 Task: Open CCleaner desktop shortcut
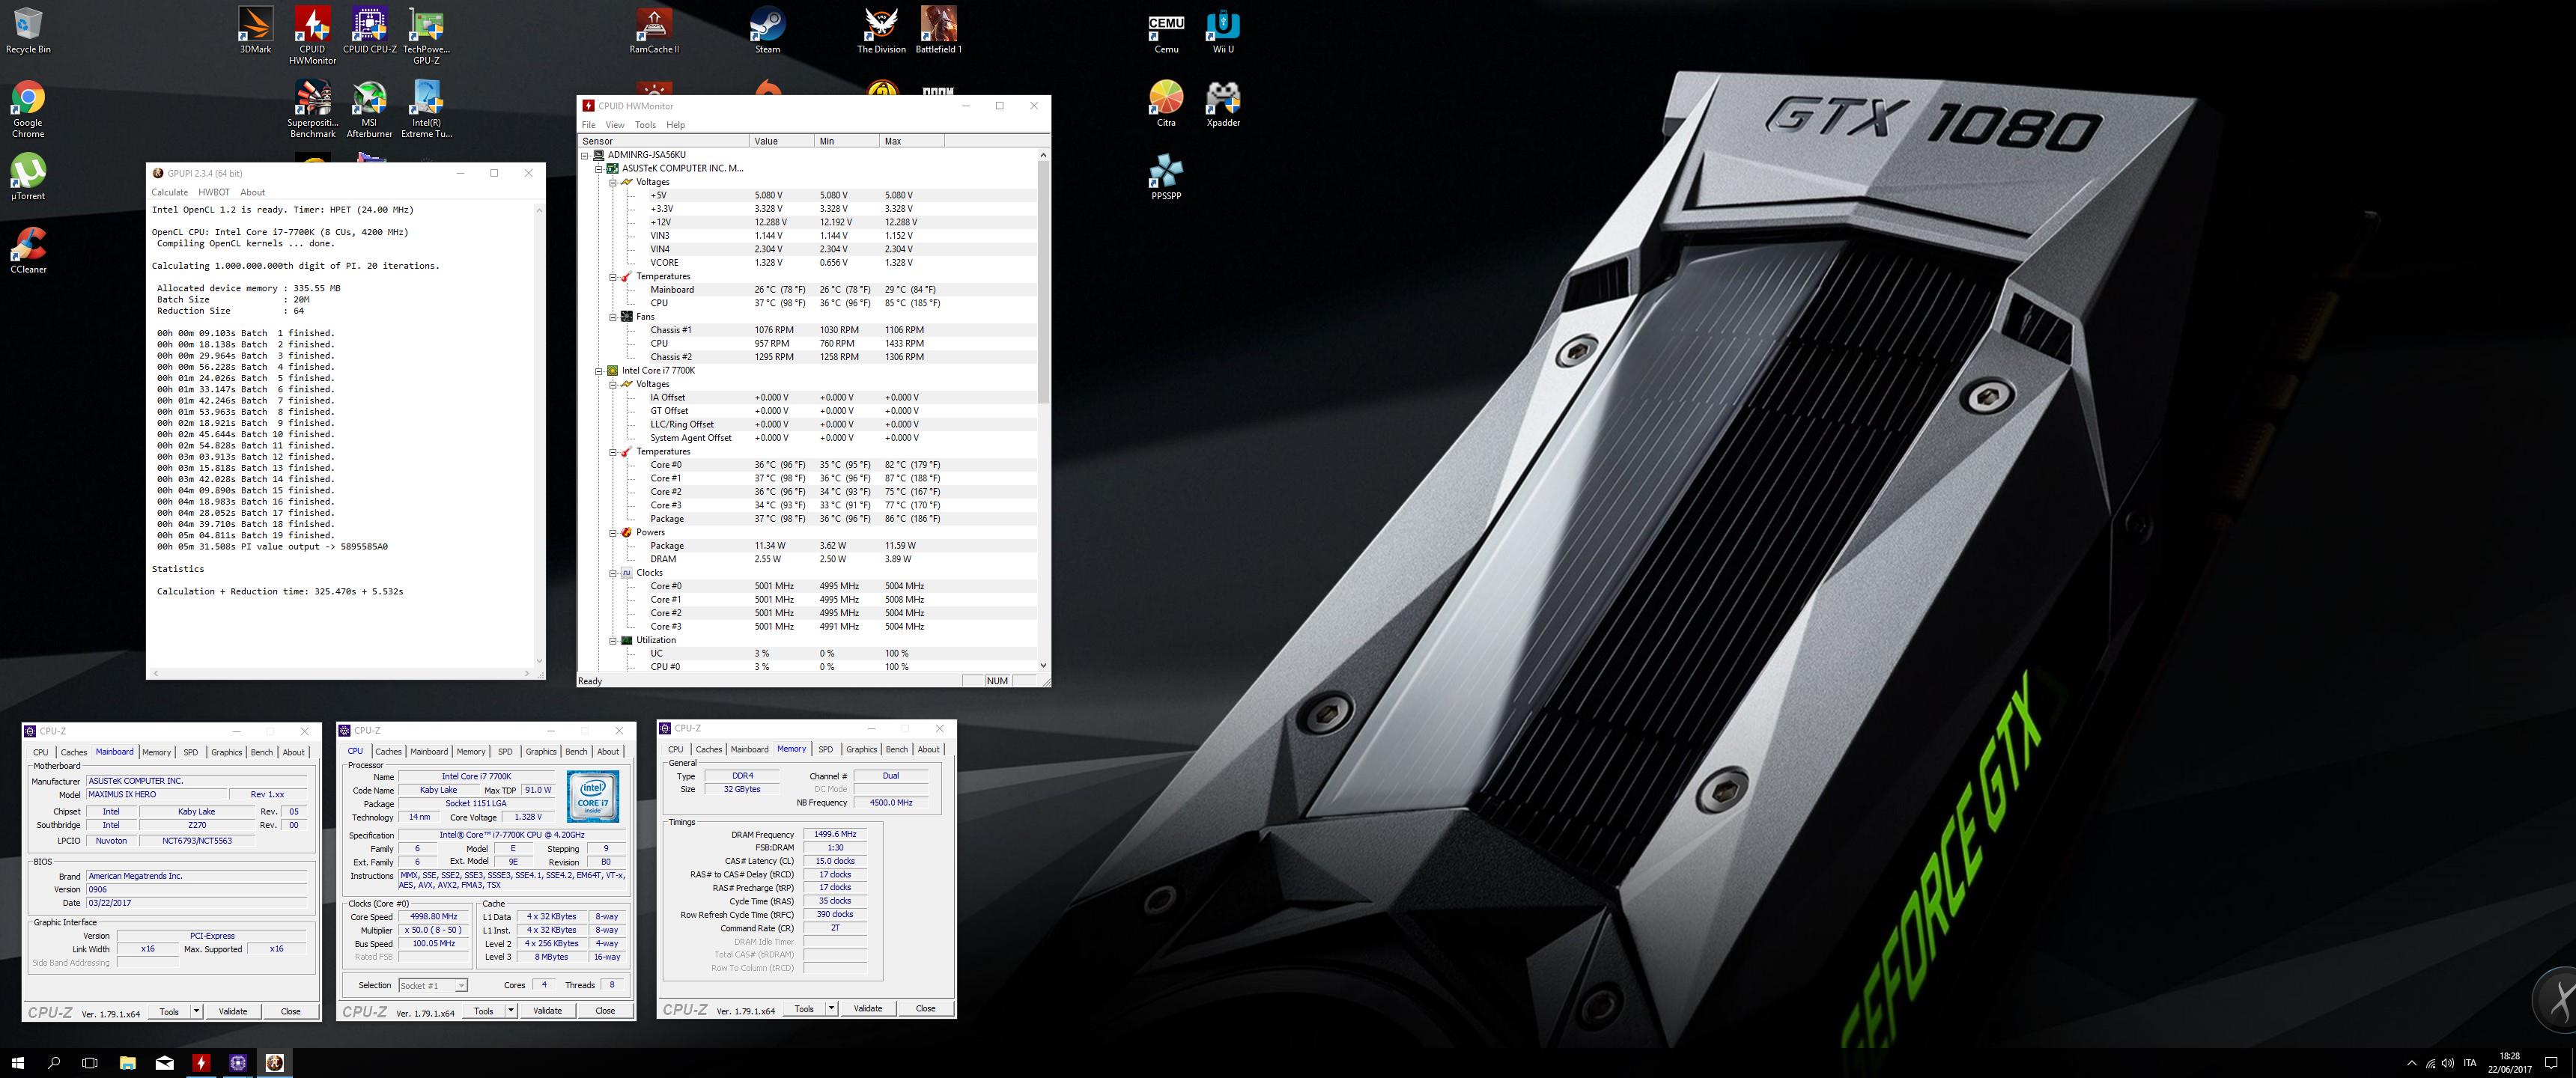coord(28,250)
